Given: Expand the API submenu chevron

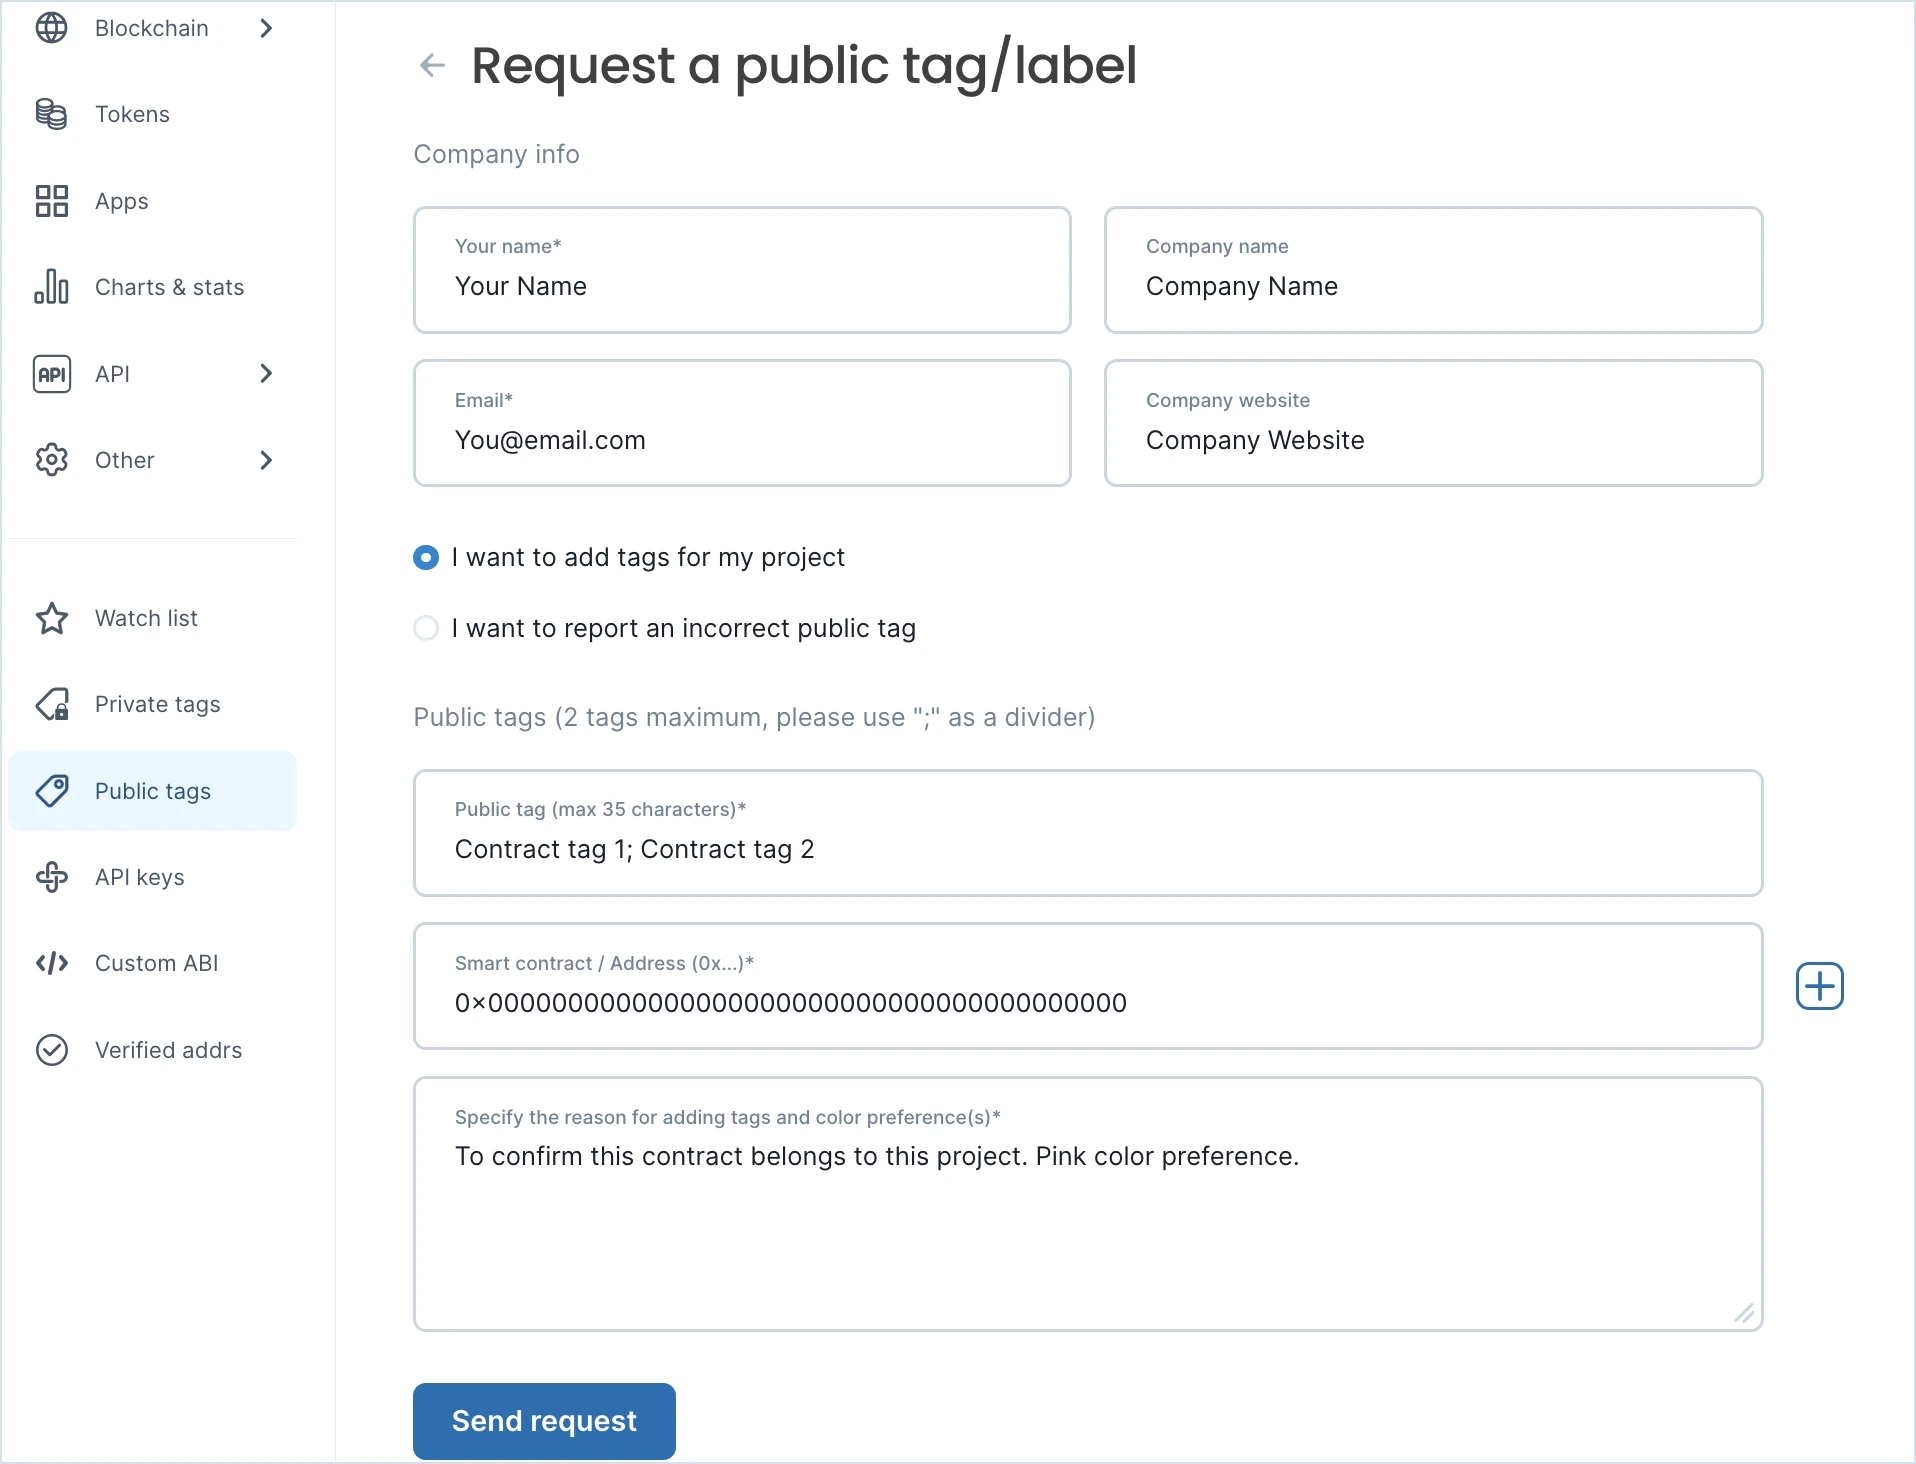Looking at the screenshot, I should point(266,374).
